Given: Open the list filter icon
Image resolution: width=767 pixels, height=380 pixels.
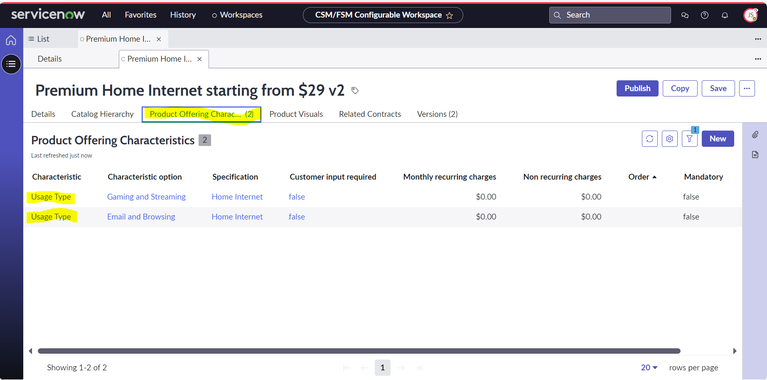Looking at the screenshot, I should (690, 139).
